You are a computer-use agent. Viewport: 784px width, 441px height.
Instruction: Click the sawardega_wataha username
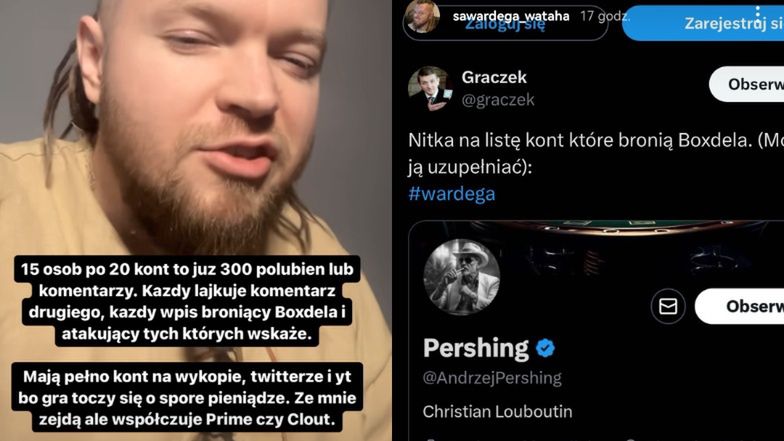click(510, 16)
